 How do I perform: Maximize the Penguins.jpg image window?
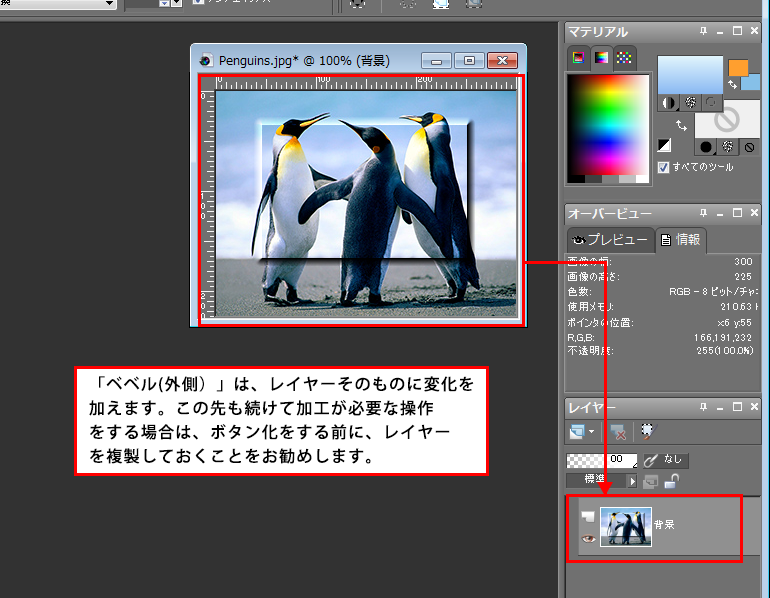[x=469, y=60]
